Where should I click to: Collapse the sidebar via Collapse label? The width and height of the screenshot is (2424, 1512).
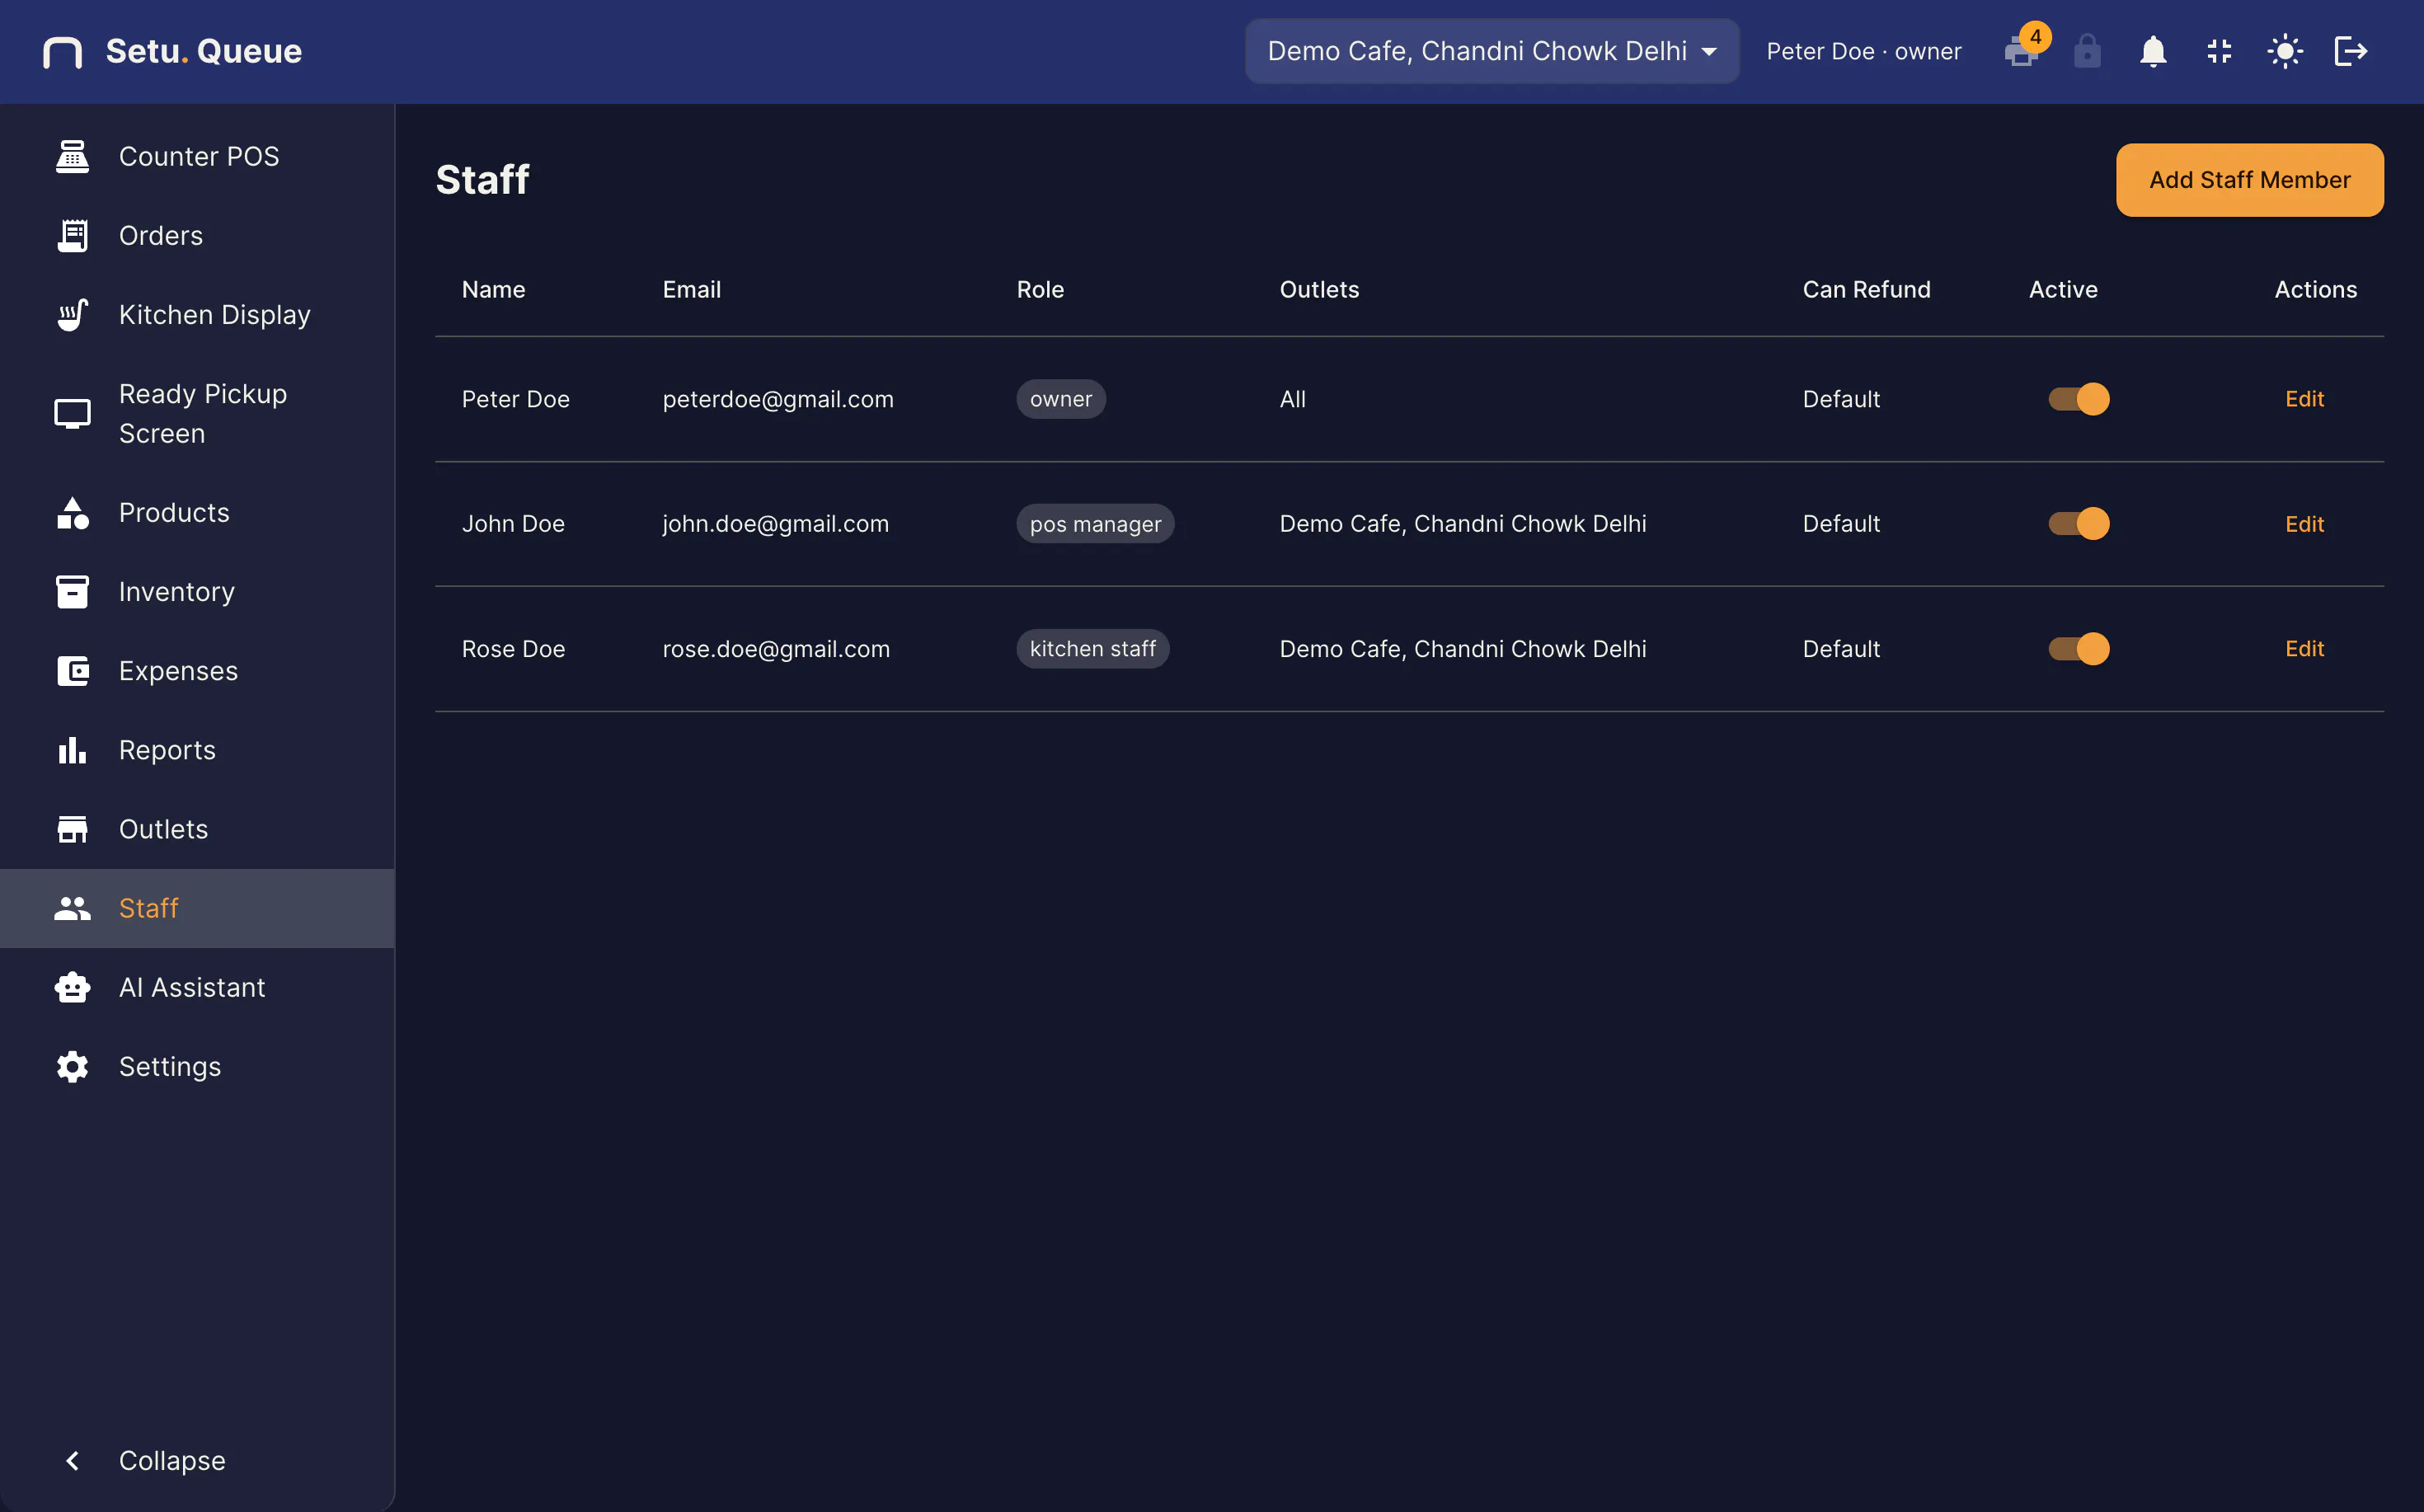(x=172, y=1460)
